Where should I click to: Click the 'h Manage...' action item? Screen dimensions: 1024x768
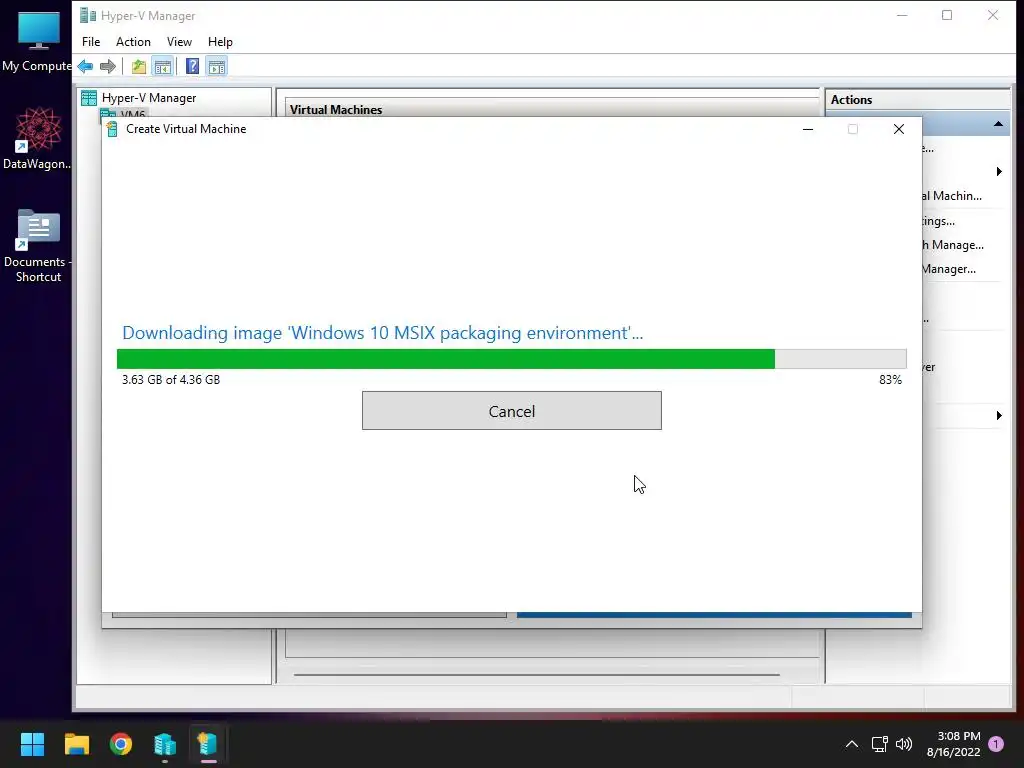[x=953, y=245]
